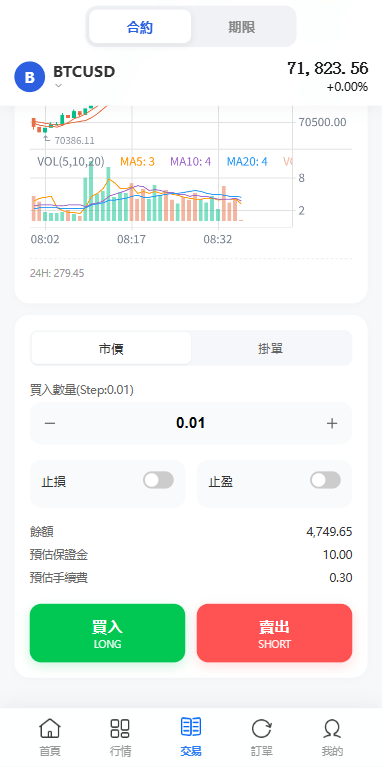Tap the BTC coin avatar icon
The height and width of the screenshot is (767, 382).
(29, 77)
